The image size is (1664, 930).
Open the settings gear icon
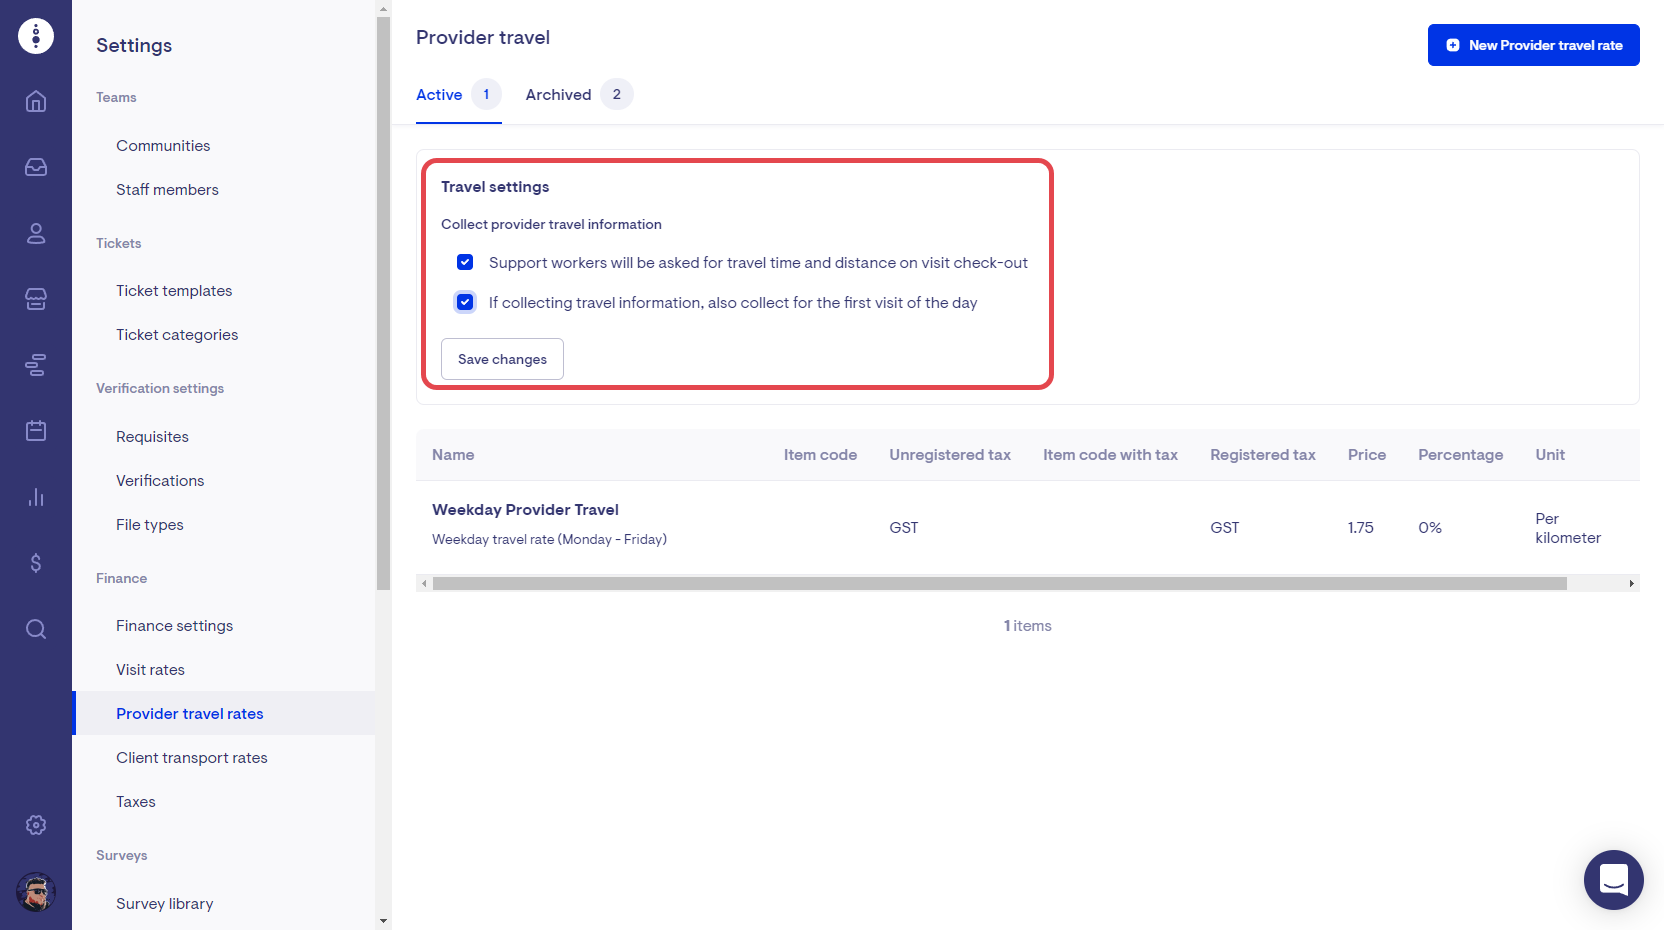(x=36, y=825)
